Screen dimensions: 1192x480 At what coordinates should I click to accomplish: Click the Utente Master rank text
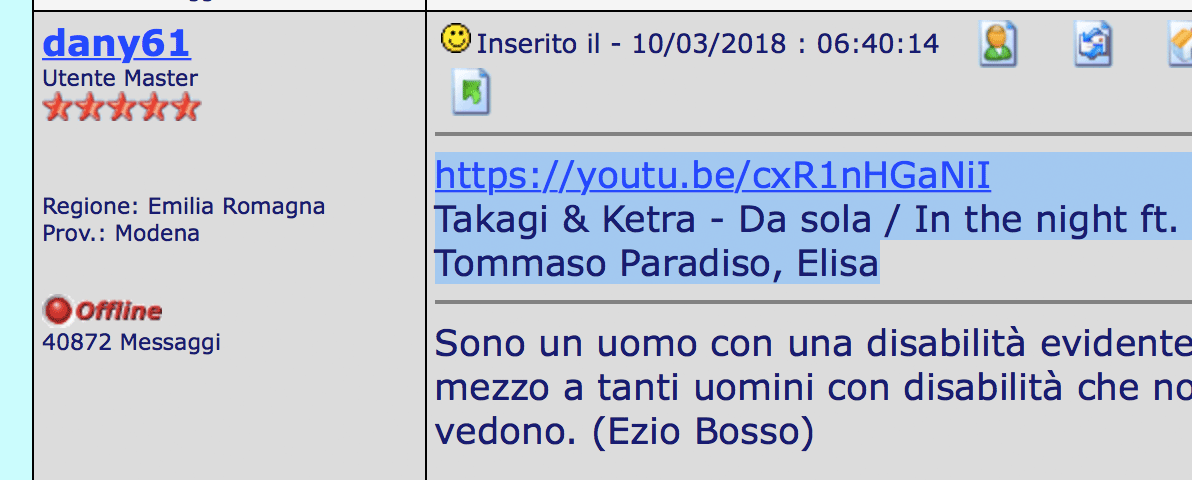tap(120, 78)
